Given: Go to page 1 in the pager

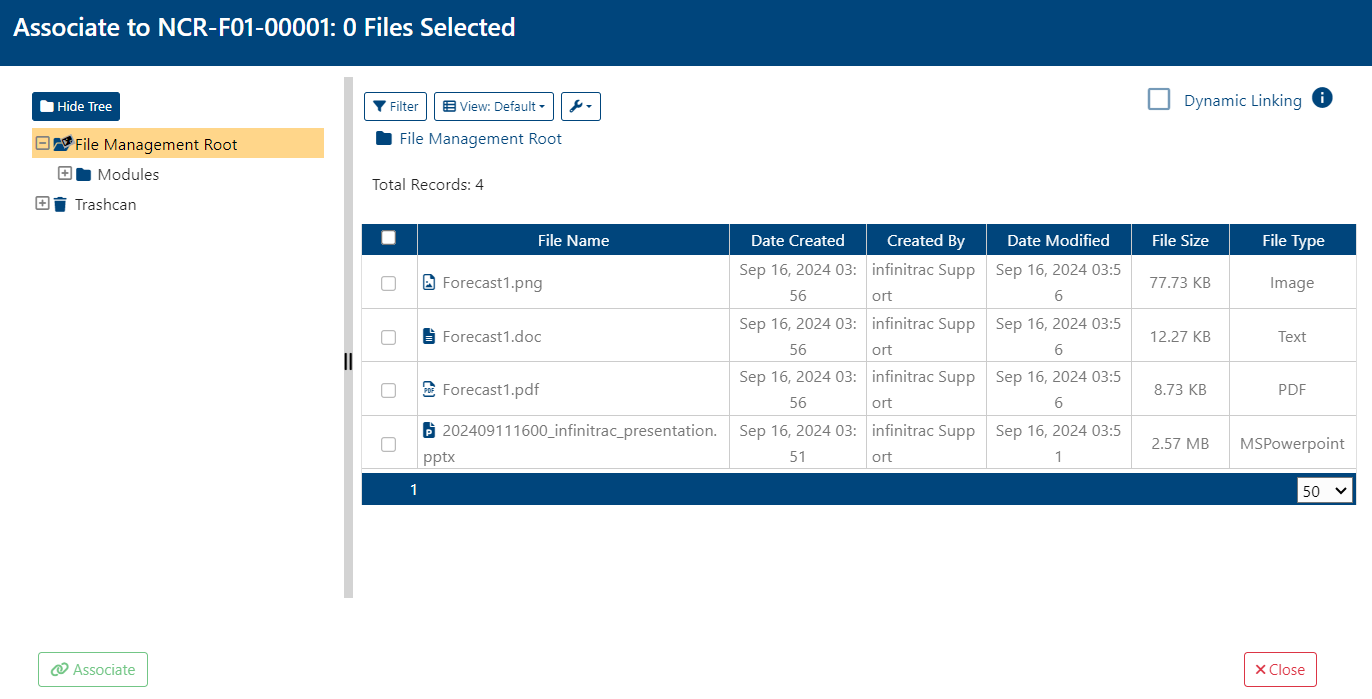Looking at the screenshot, I should pyautogui.click(x=414, y=490).
